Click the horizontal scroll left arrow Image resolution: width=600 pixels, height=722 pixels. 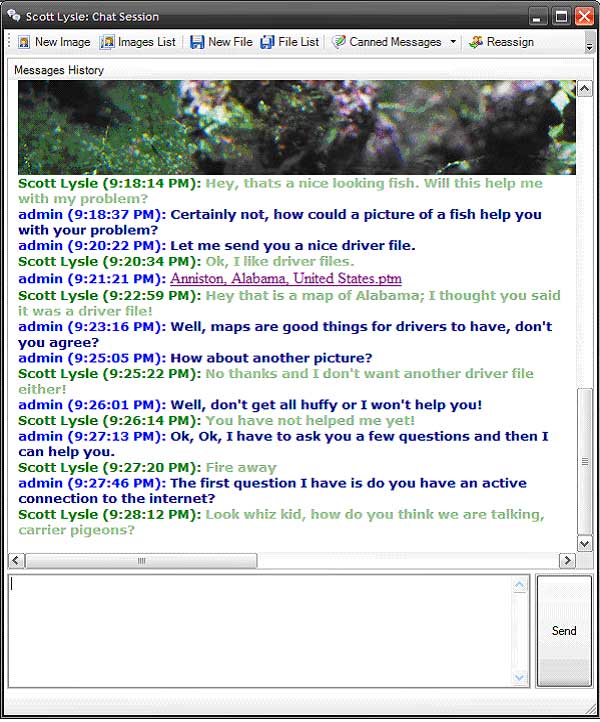point(16,560)
